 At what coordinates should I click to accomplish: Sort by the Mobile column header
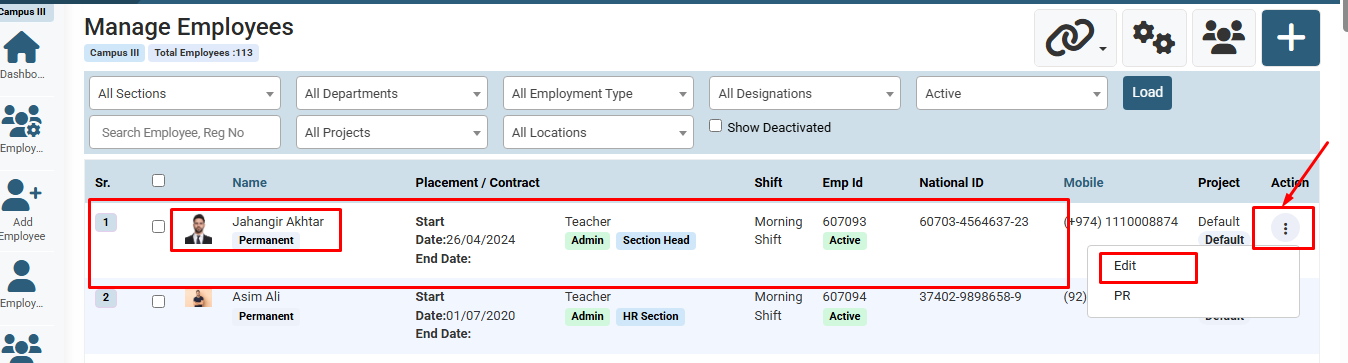(x=1084, y=182)
